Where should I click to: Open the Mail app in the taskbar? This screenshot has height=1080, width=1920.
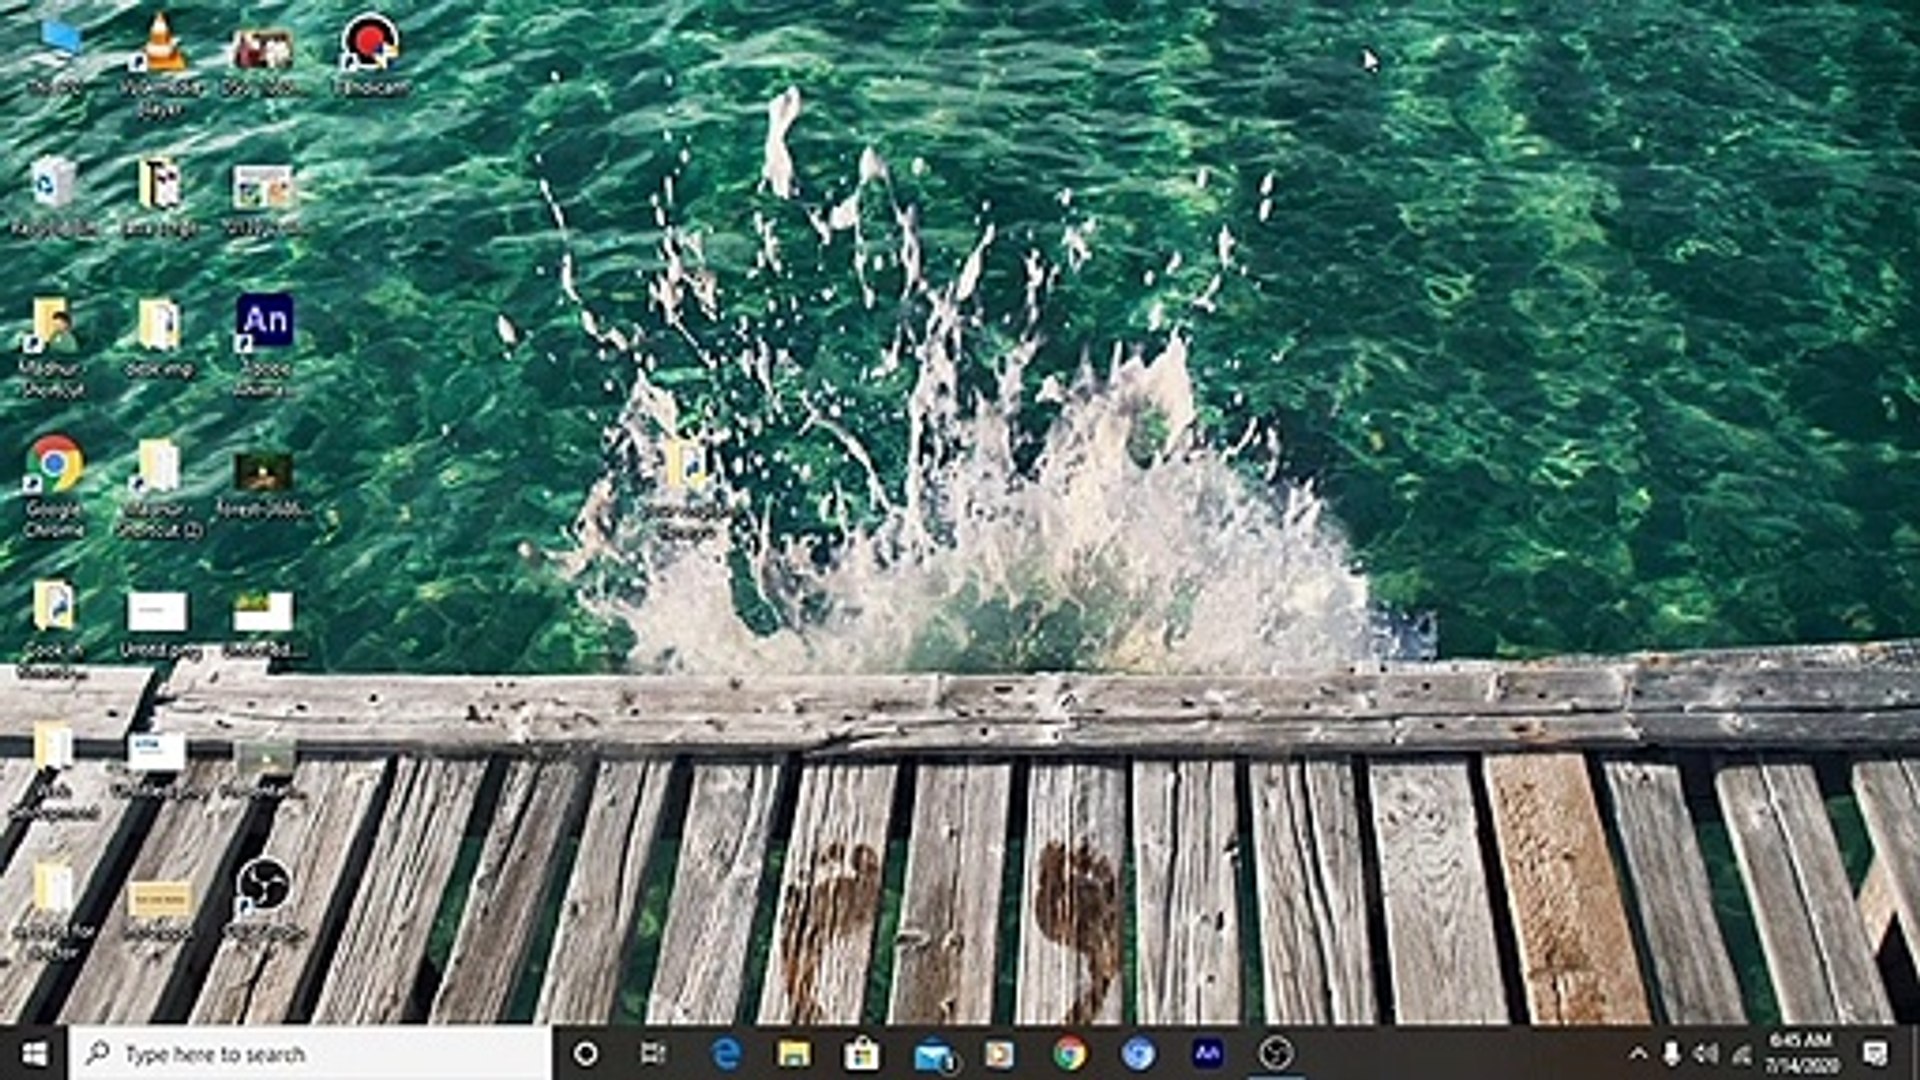(932, 1053)
